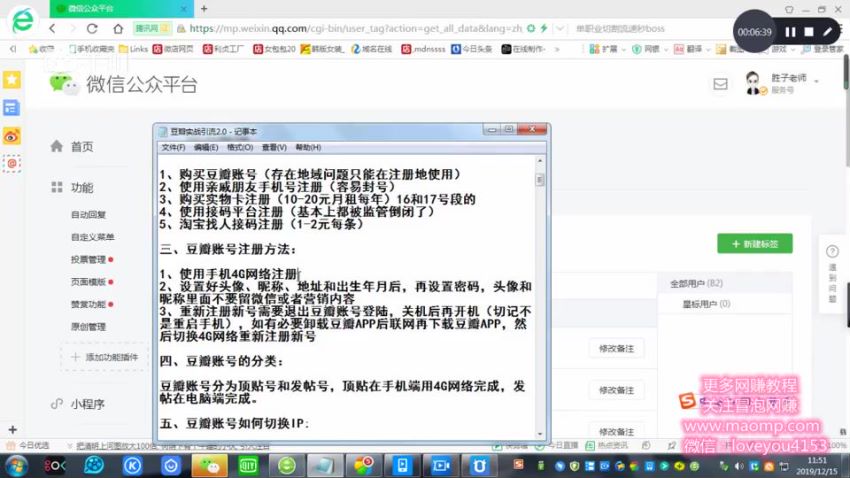The image size is (850, 478).
Task: Select 星标用户 (0) tag
Action: (x=706, y=304)
